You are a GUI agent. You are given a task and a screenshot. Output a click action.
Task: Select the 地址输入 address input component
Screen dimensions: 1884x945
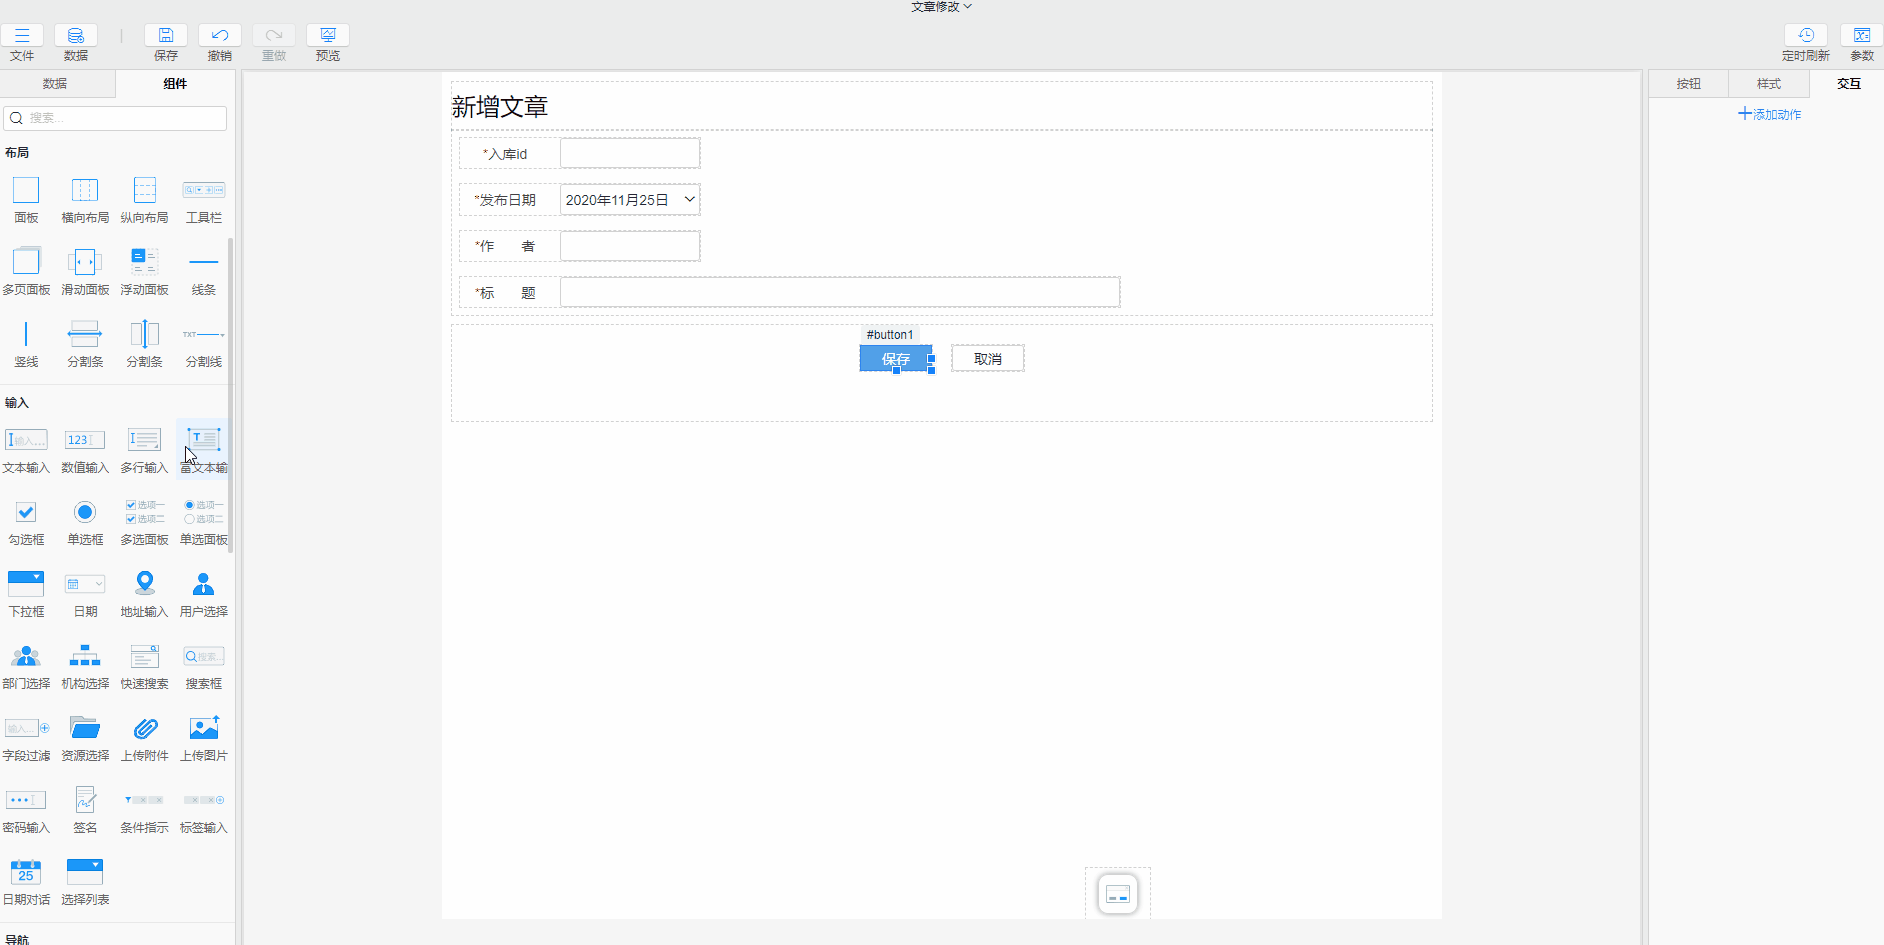tap(145, 585)
